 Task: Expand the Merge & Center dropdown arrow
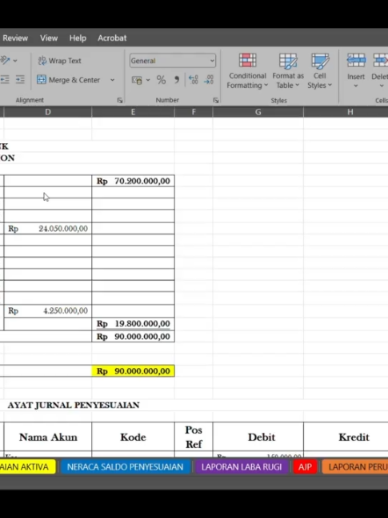[x=112, y=80]
